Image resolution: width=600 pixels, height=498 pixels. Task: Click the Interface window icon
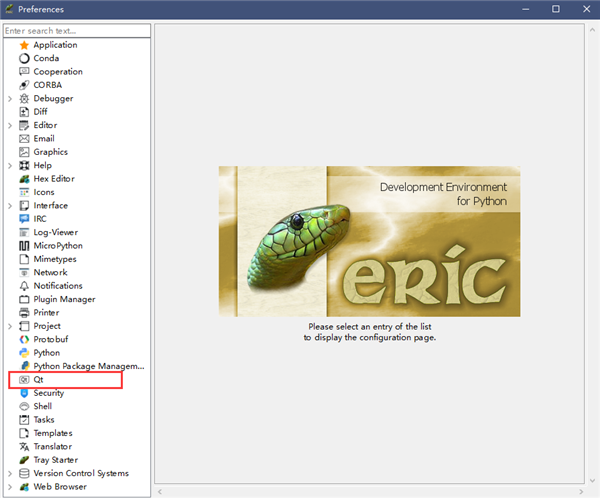click(x=24, y=206)
